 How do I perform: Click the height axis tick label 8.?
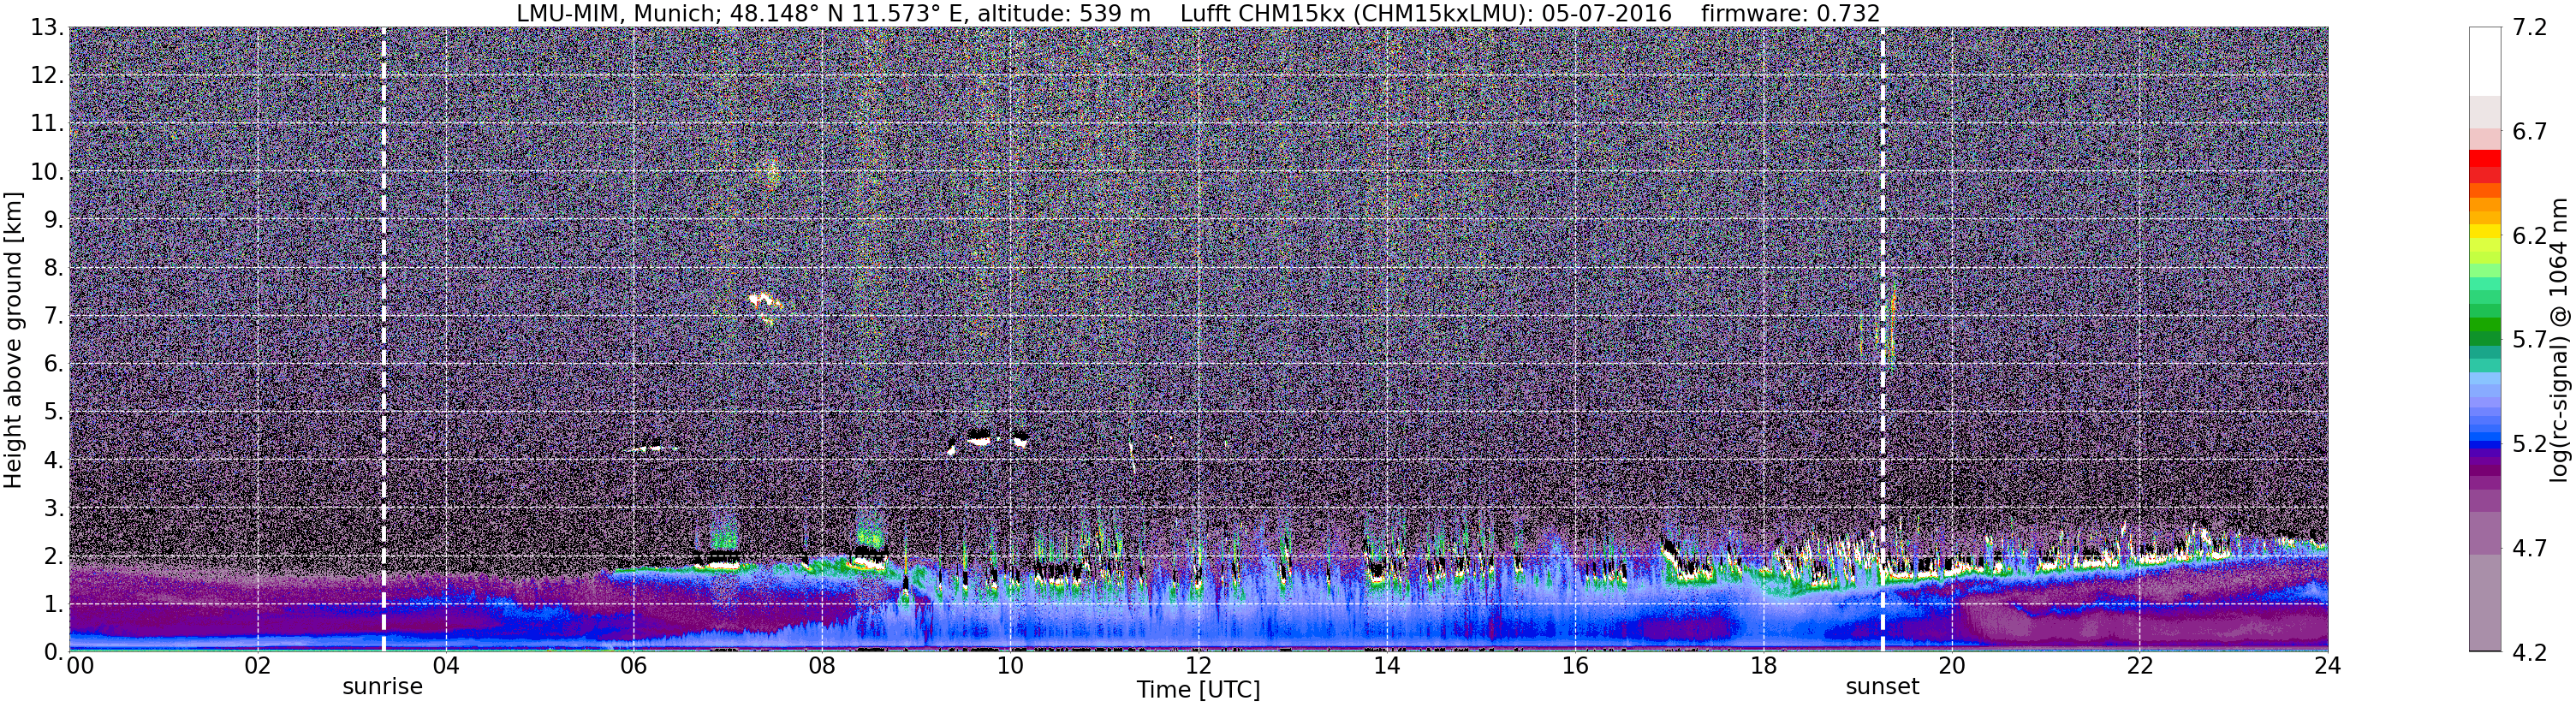coord(54,268)
